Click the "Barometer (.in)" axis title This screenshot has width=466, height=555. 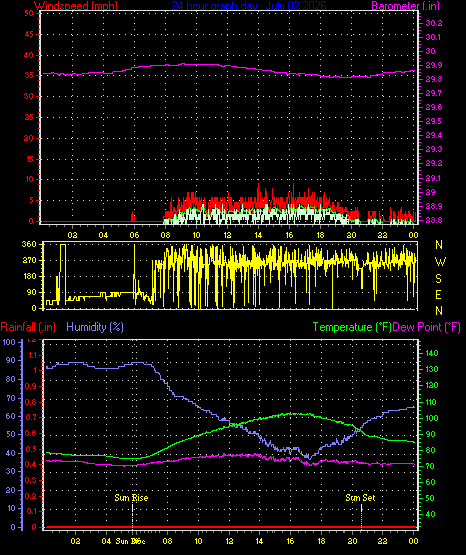[x=405, y=6]
